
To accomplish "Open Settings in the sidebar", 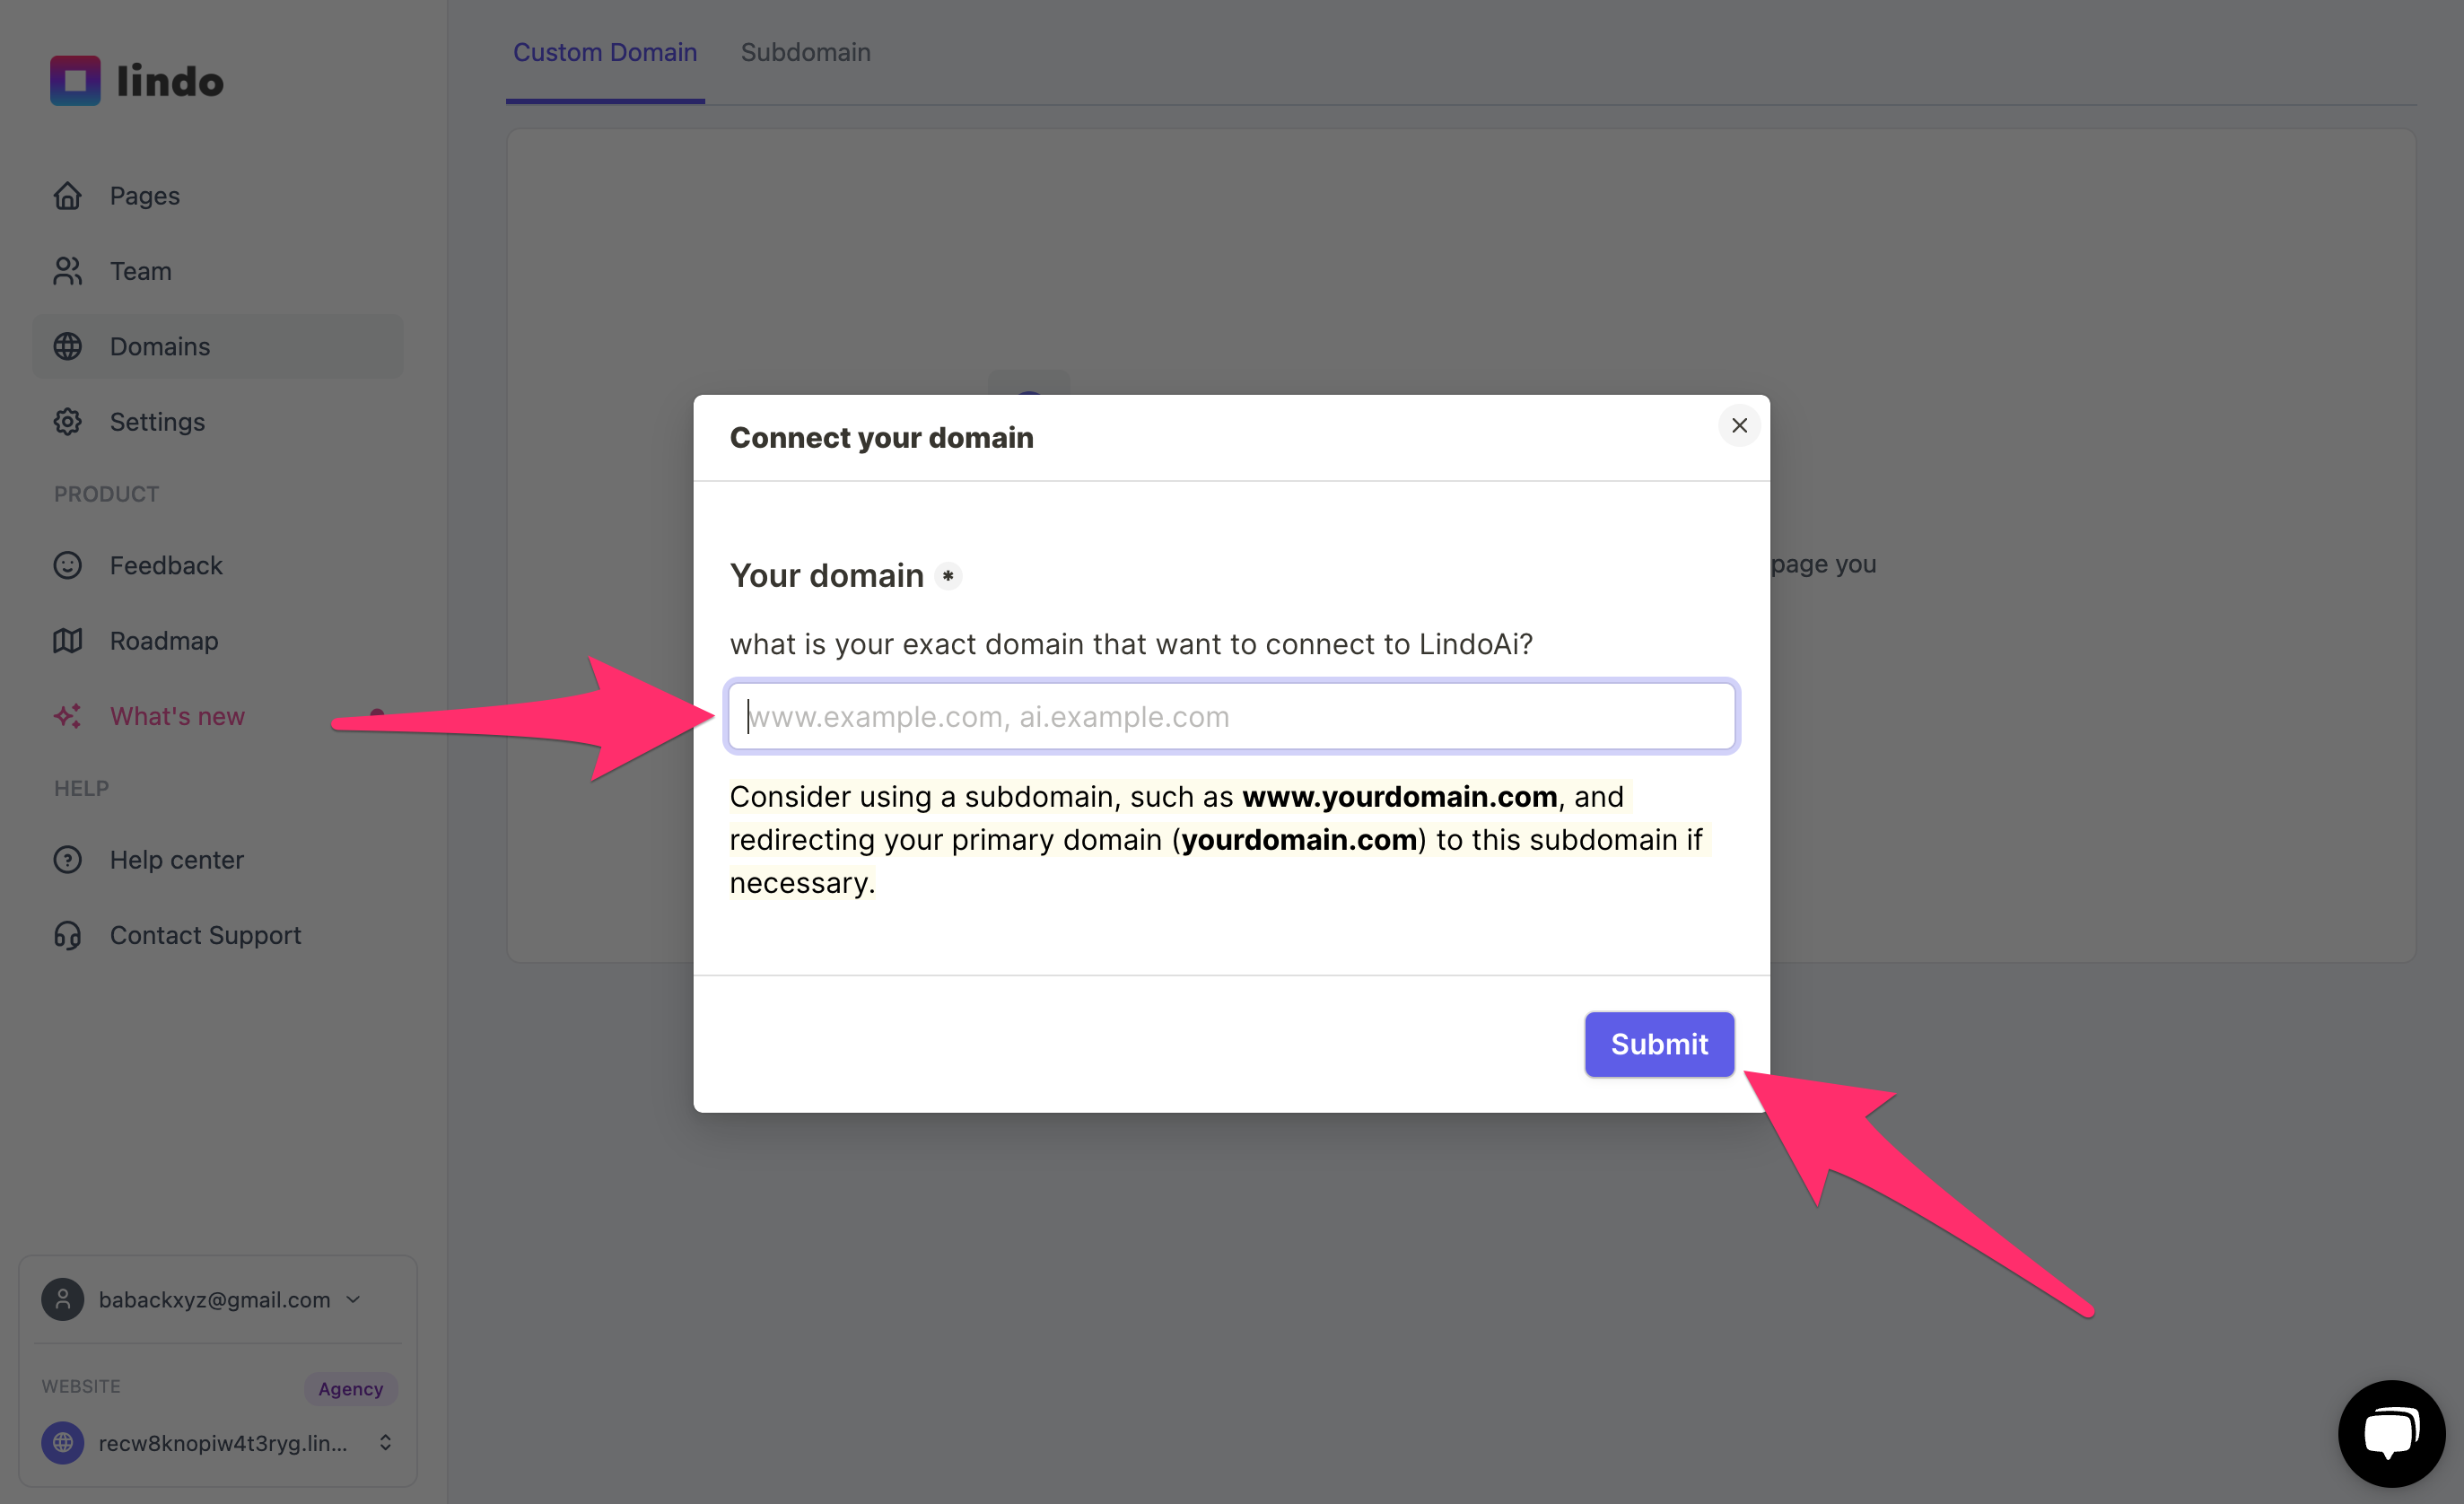I will click(218, 422).
